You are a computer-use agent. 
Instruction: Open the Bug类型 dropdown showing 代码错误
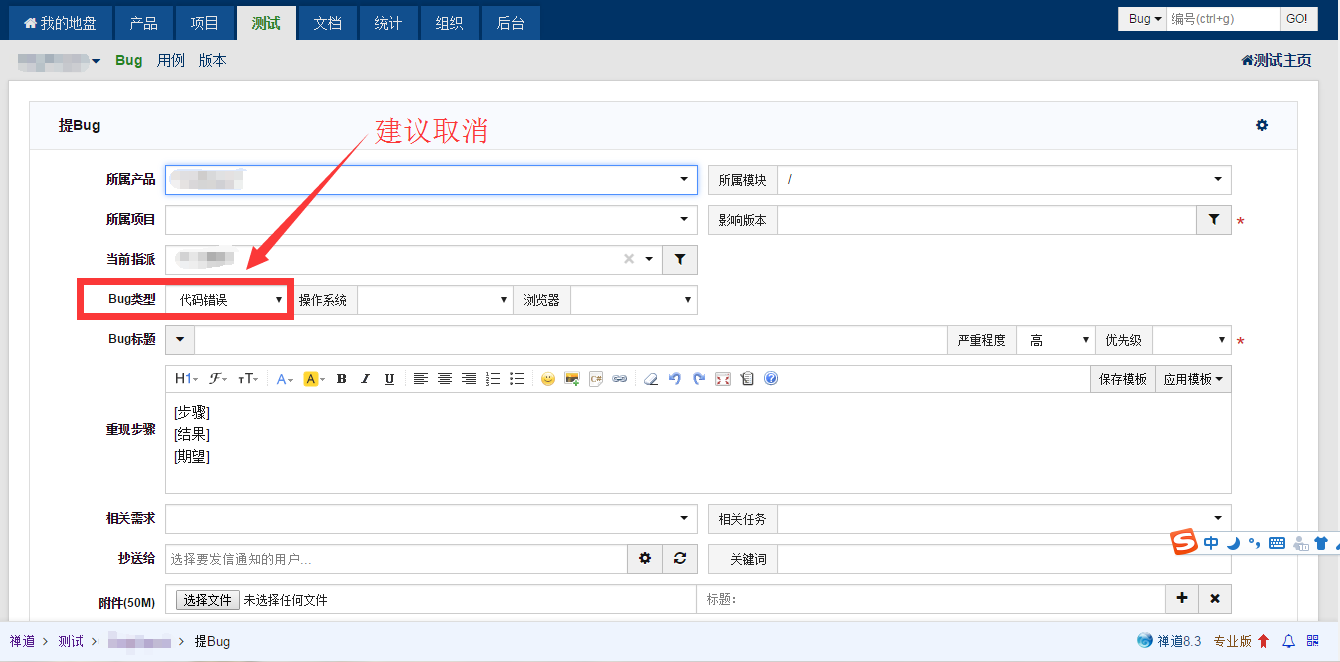pos(229,300)
